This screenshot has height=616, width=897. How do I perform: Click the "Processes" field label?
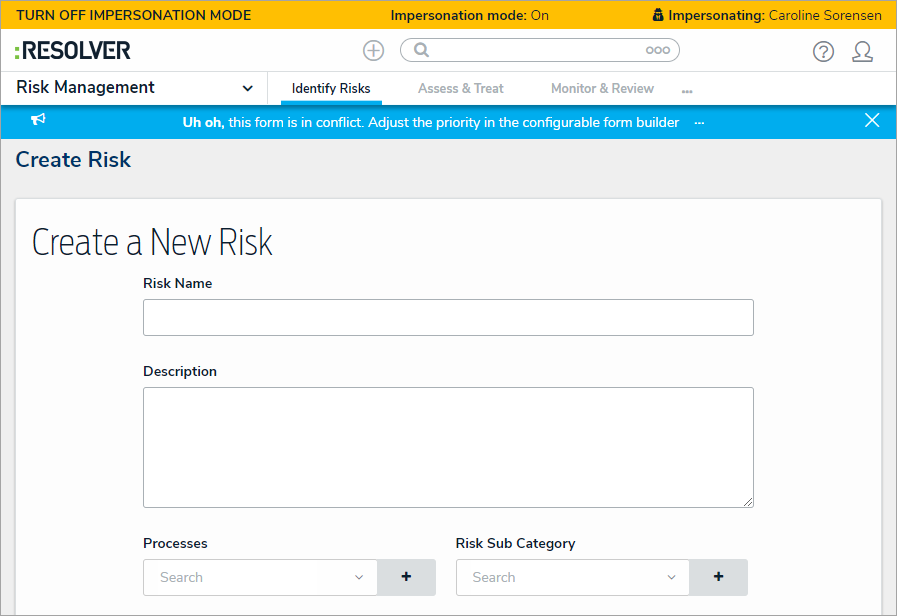point(175,543)
